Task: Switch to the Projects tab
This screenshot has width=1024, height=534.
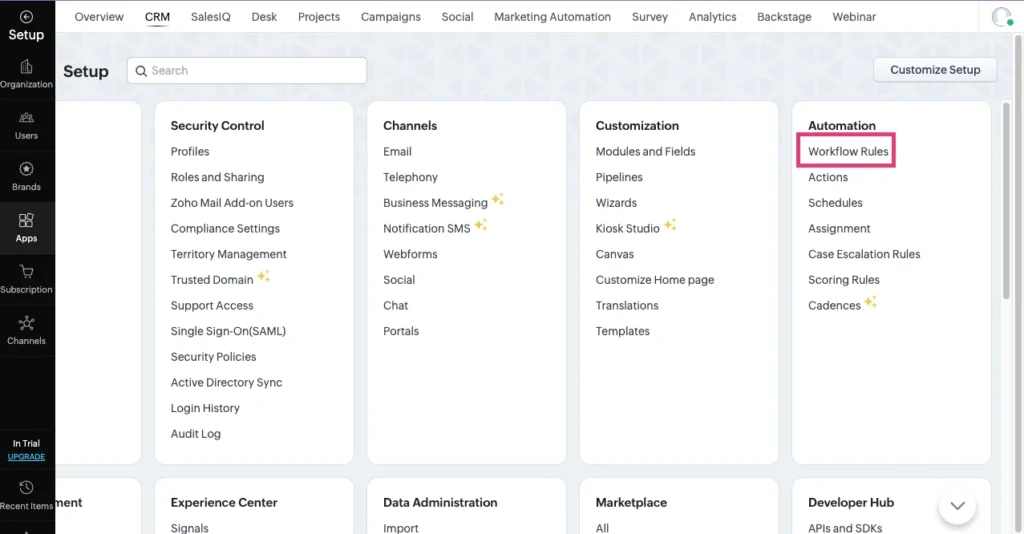Action: point(319,17)
